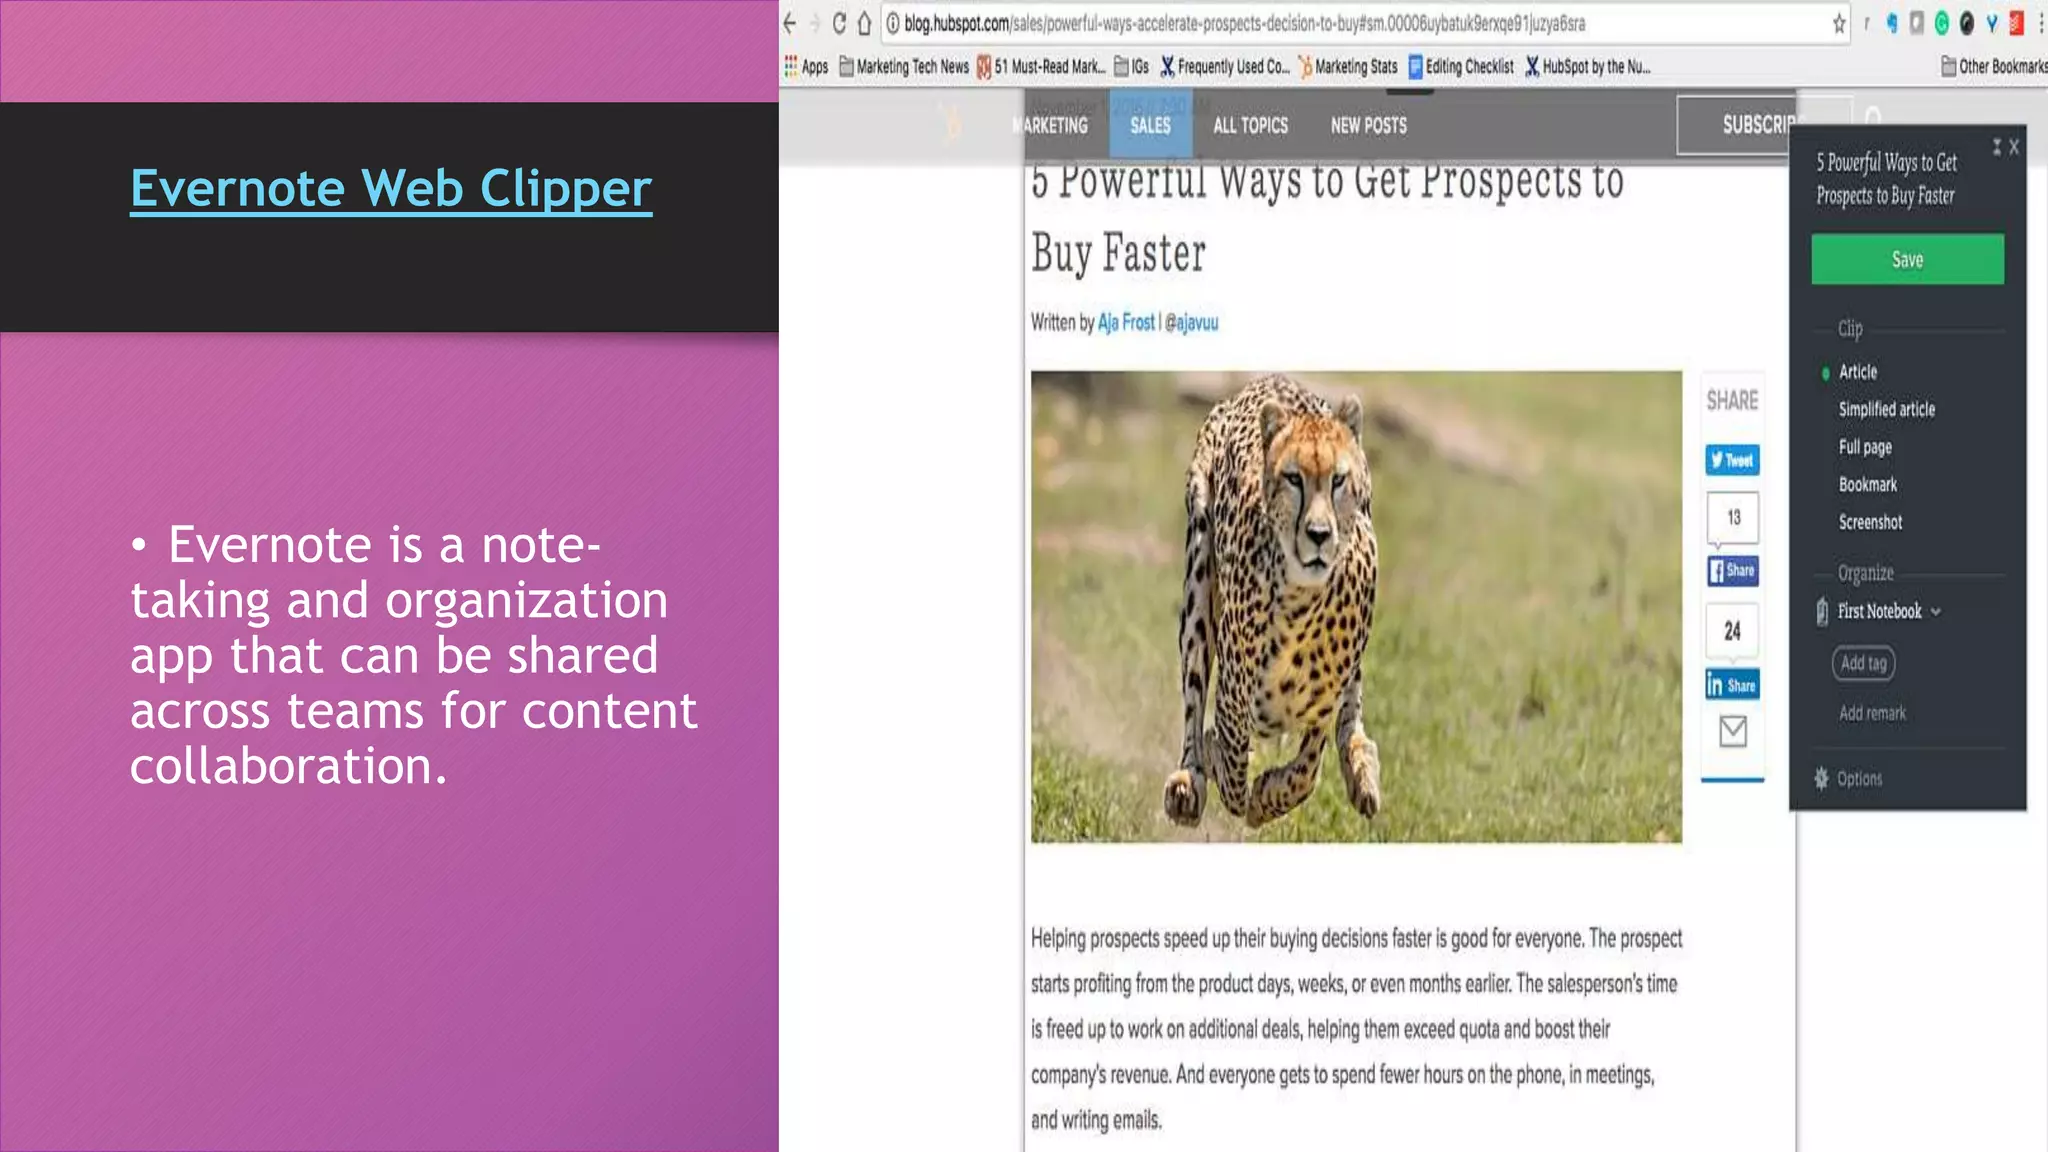Click the site info icon in address bar

[893, 23]
